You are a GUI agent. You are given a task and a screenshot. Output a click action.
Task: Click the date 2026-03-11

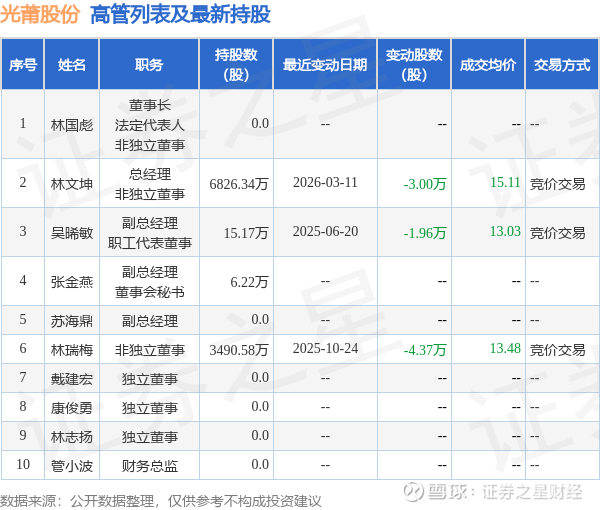(325, 182)
